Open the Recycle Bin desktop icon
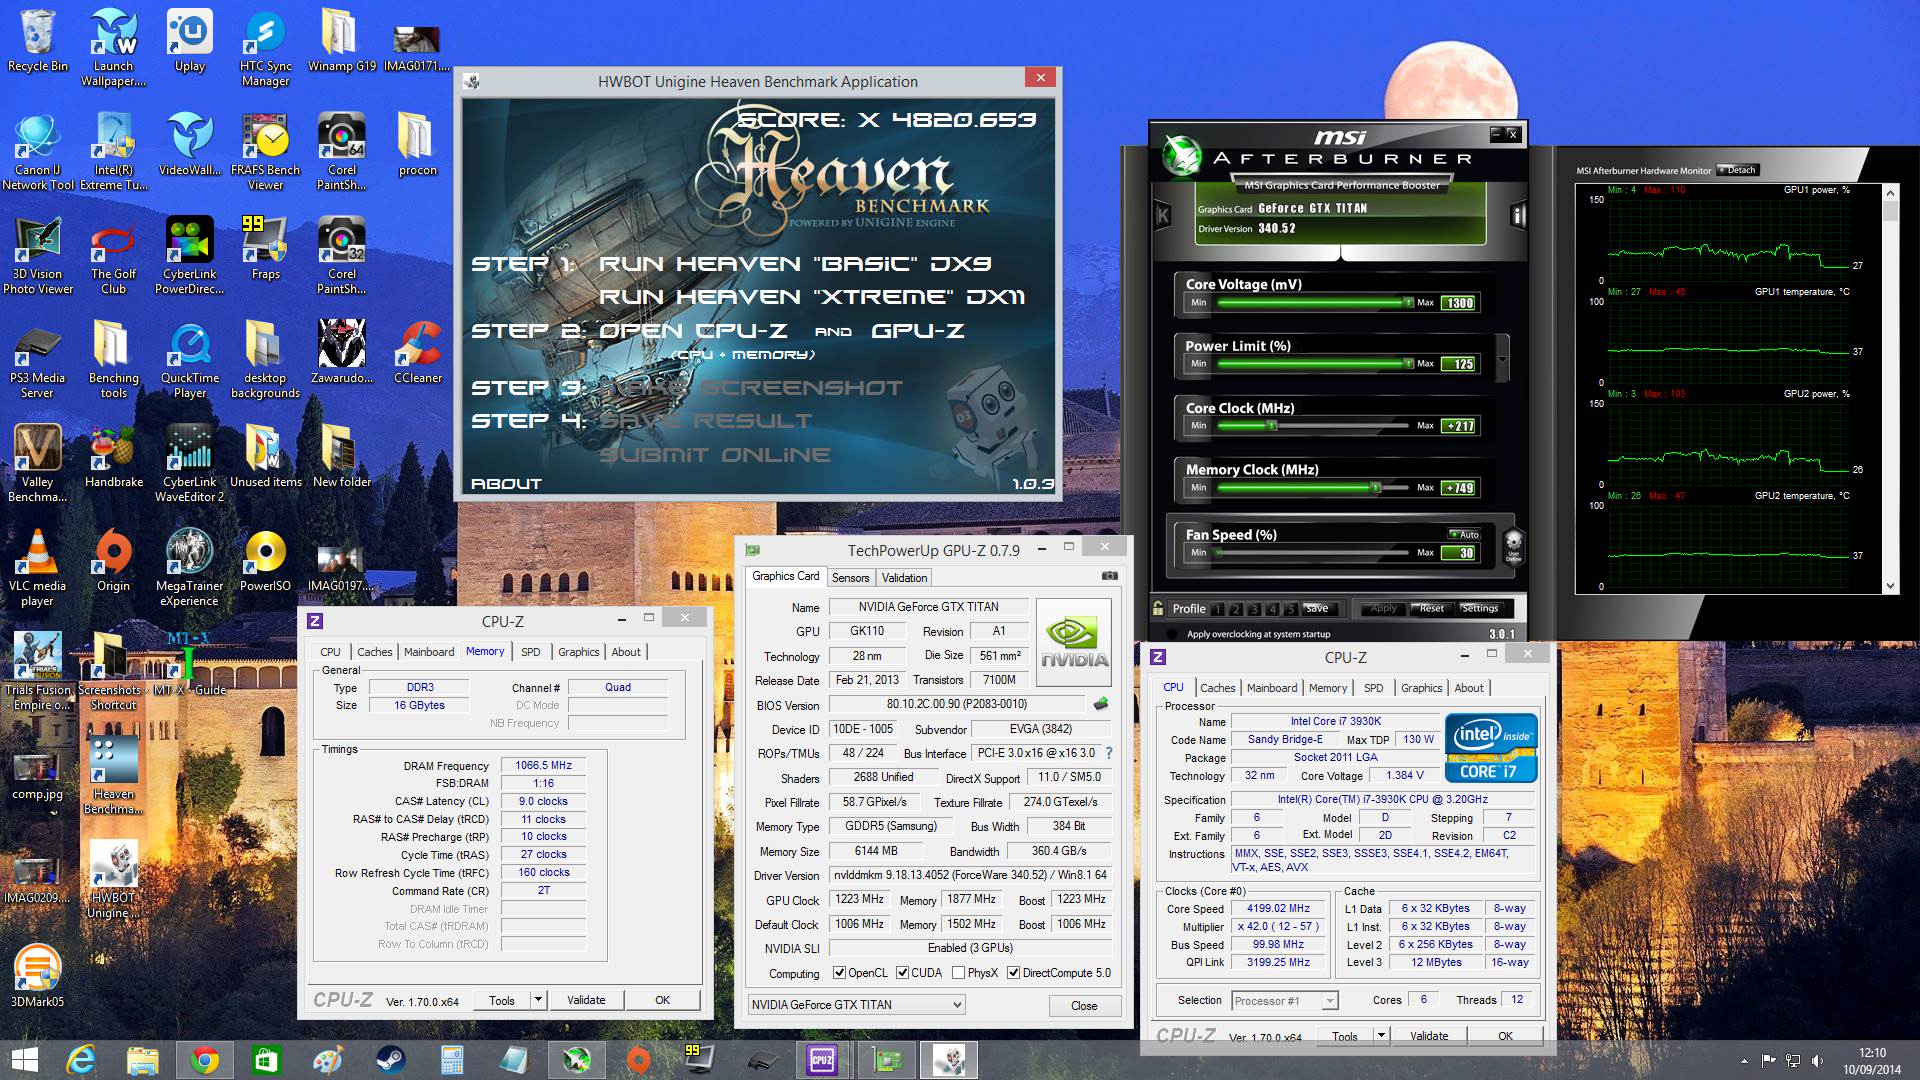Viewport: 1920px width, 1080px height. point(38,41)
